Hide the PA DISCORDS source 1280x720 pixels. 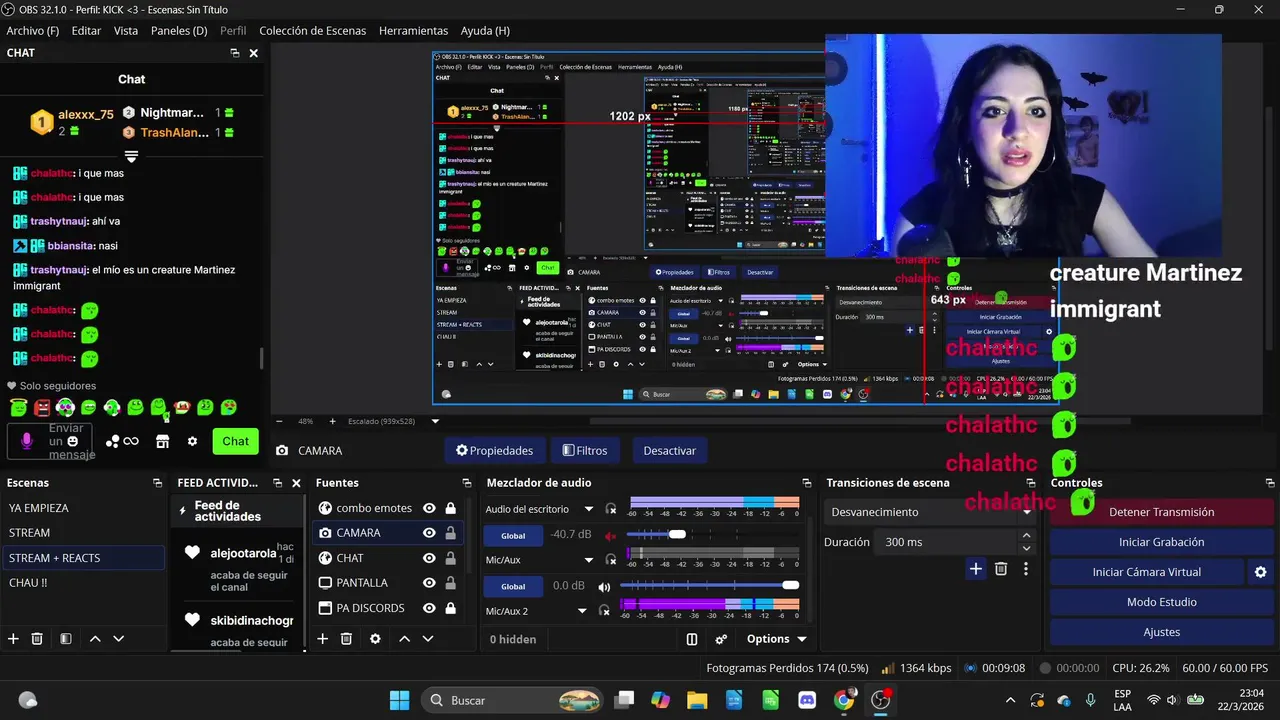click(429, 608)
